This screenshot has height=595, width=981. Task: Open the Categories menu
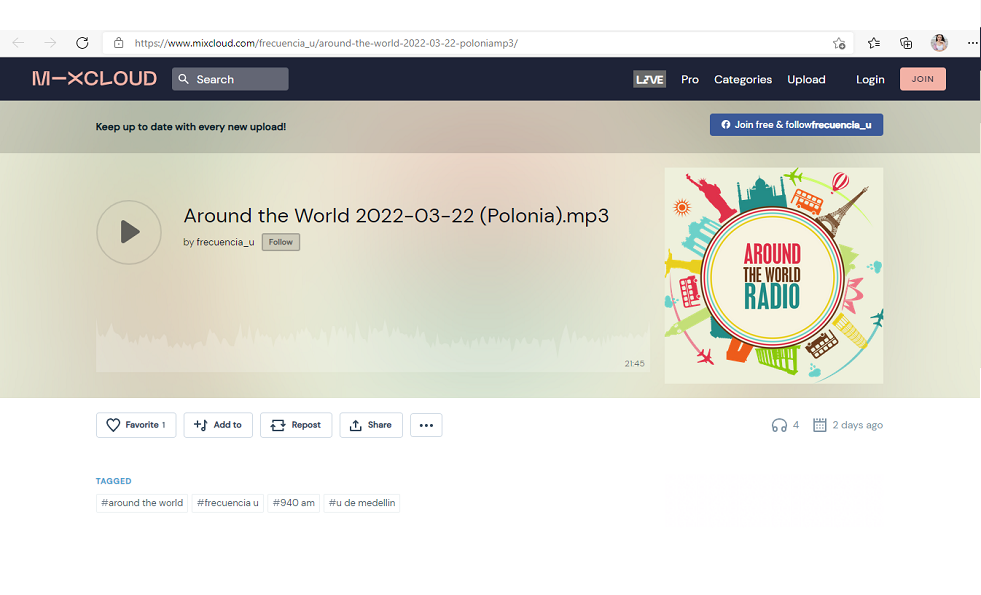click(x=742, y=79)
